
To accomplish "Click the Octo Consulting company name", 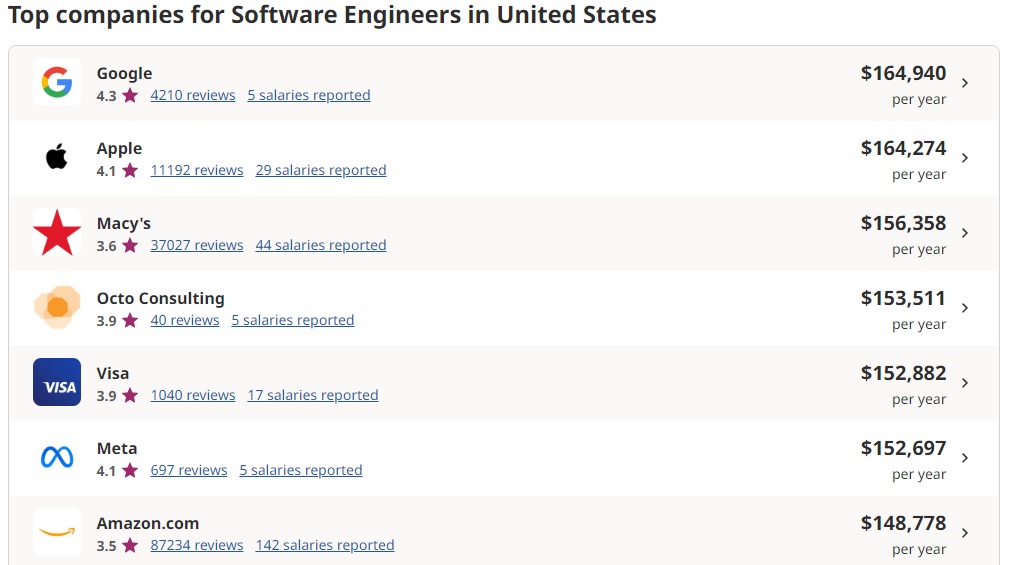I will click(x=161, y=298).
